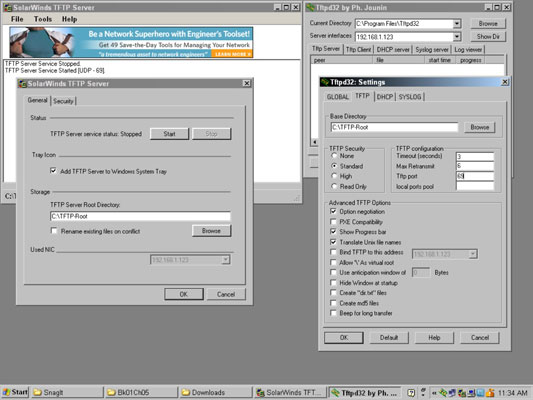Open the Bind TFTP address dropdown
533x400 pixels.
tap(473, 254)
